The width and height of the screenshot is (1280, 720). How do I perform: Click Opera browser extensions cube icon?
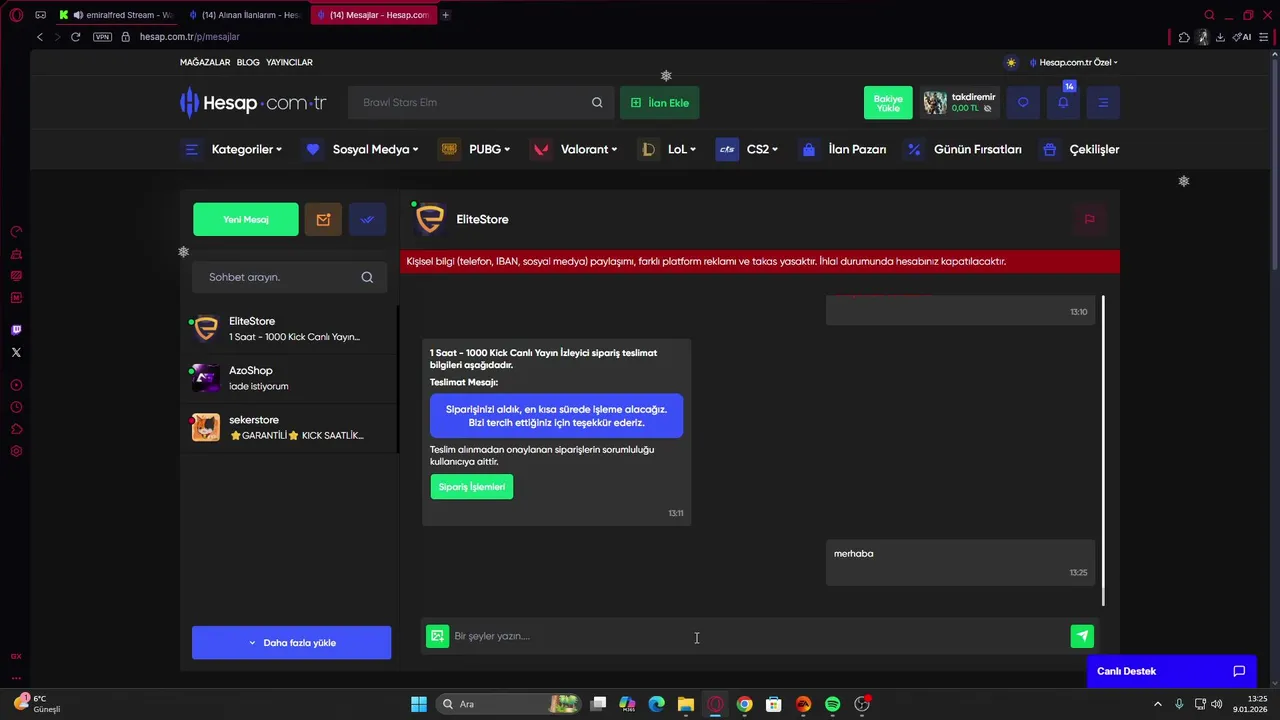(x=1184, y=37)
